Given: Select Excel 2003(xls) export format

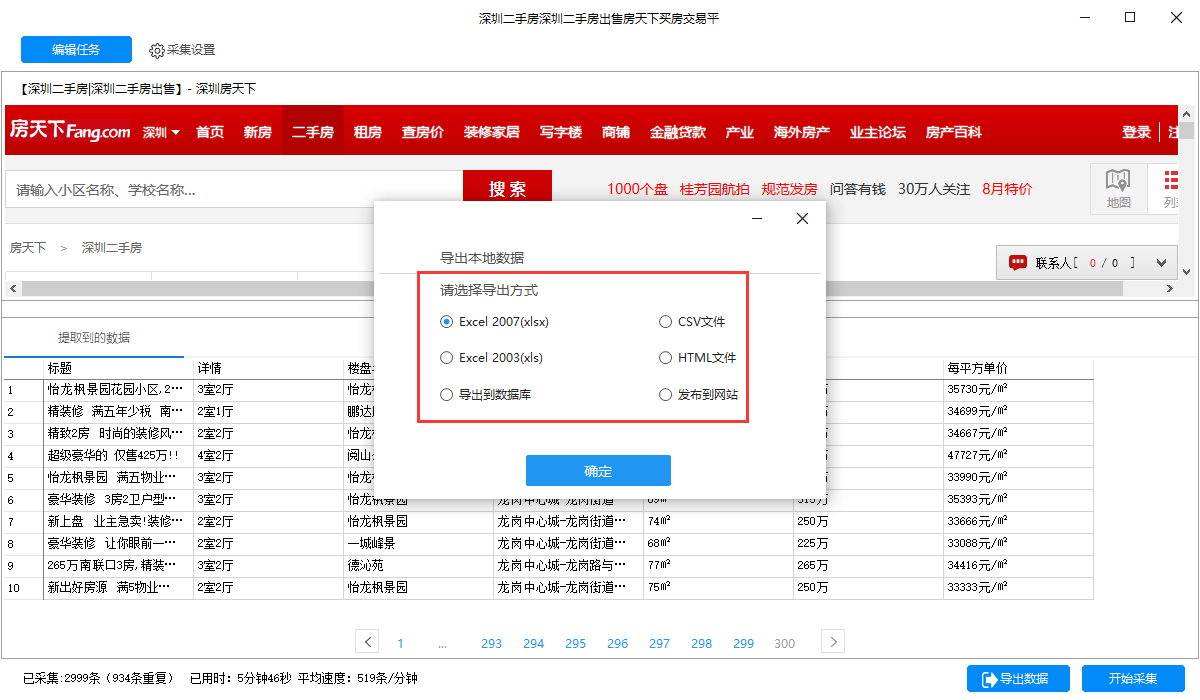Looking at the screenshot, I should click(492, 358).
